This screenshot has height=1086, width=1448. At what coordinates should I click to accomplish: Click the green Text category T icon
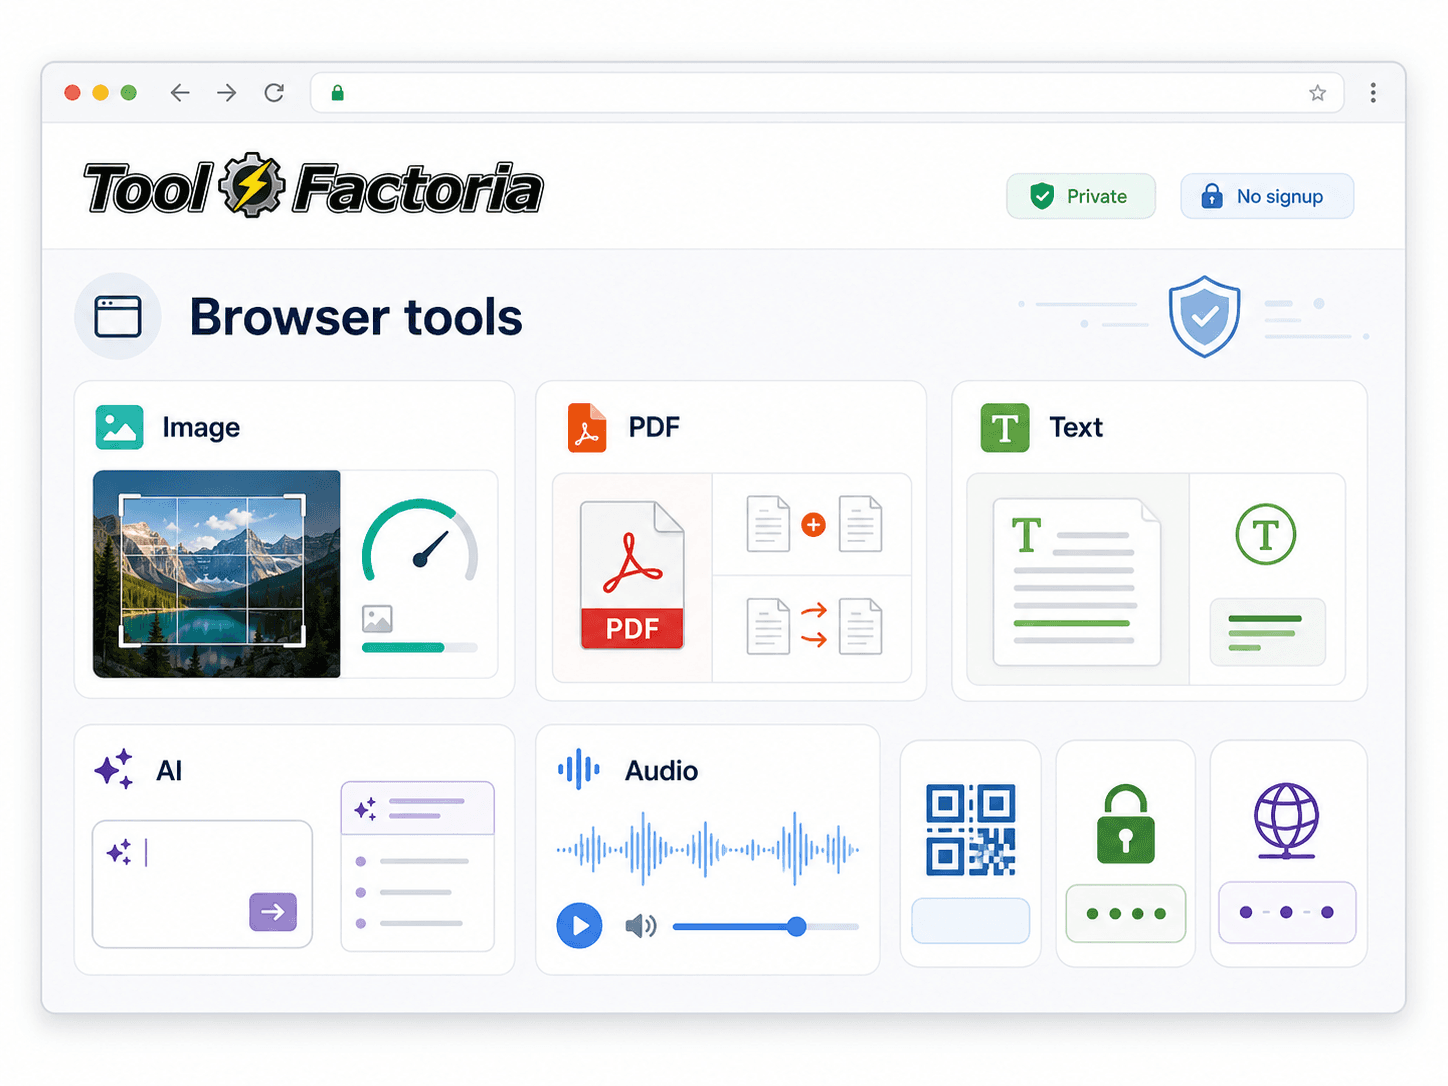[x=1005, y=428]
